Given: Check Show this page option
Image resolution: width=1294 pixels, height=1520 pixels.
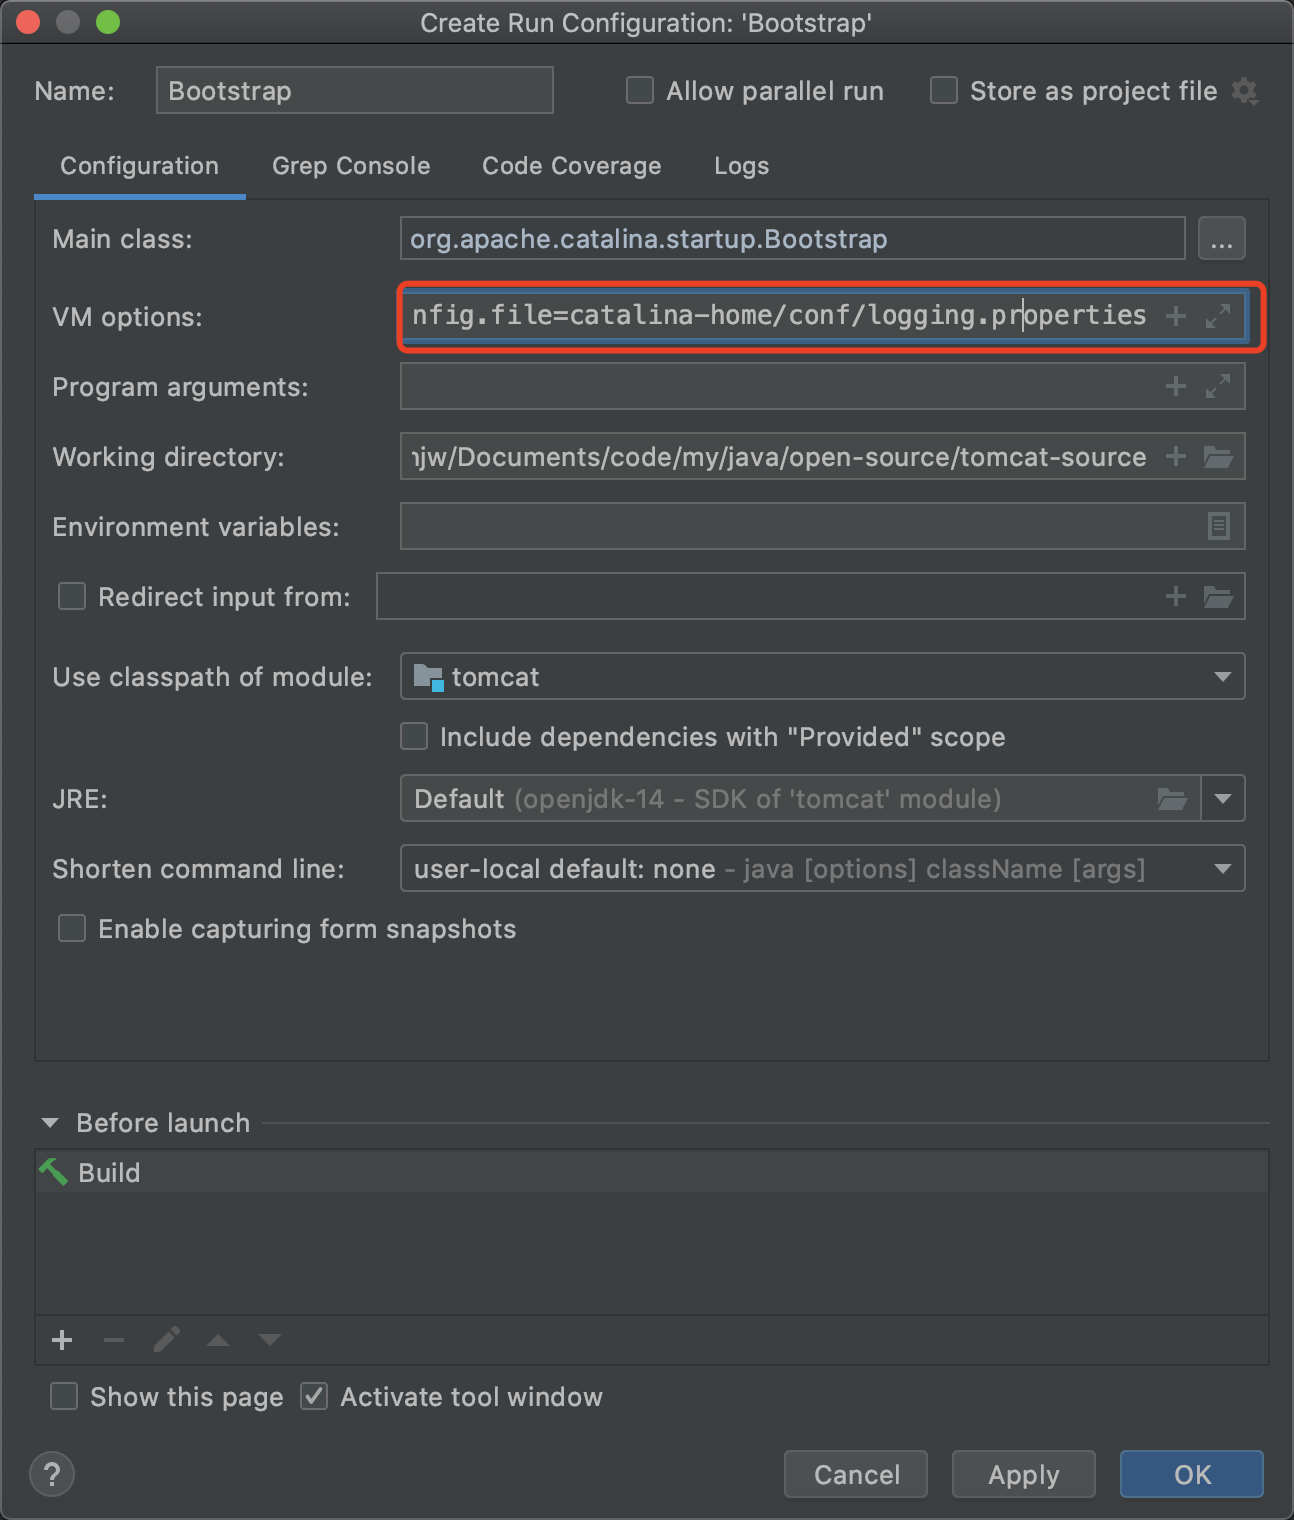Looking at the screenshot, I should [x=64, y=1396].
